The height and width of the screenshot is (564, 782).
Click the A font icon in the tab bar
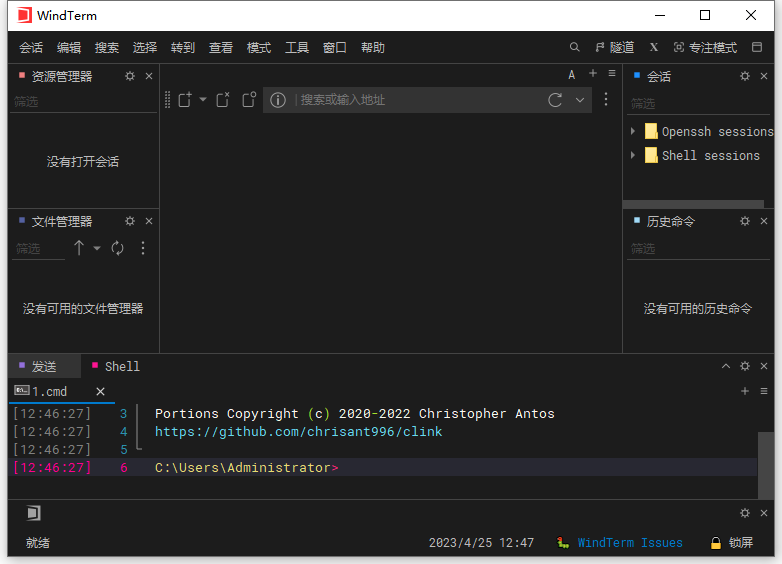572,75
